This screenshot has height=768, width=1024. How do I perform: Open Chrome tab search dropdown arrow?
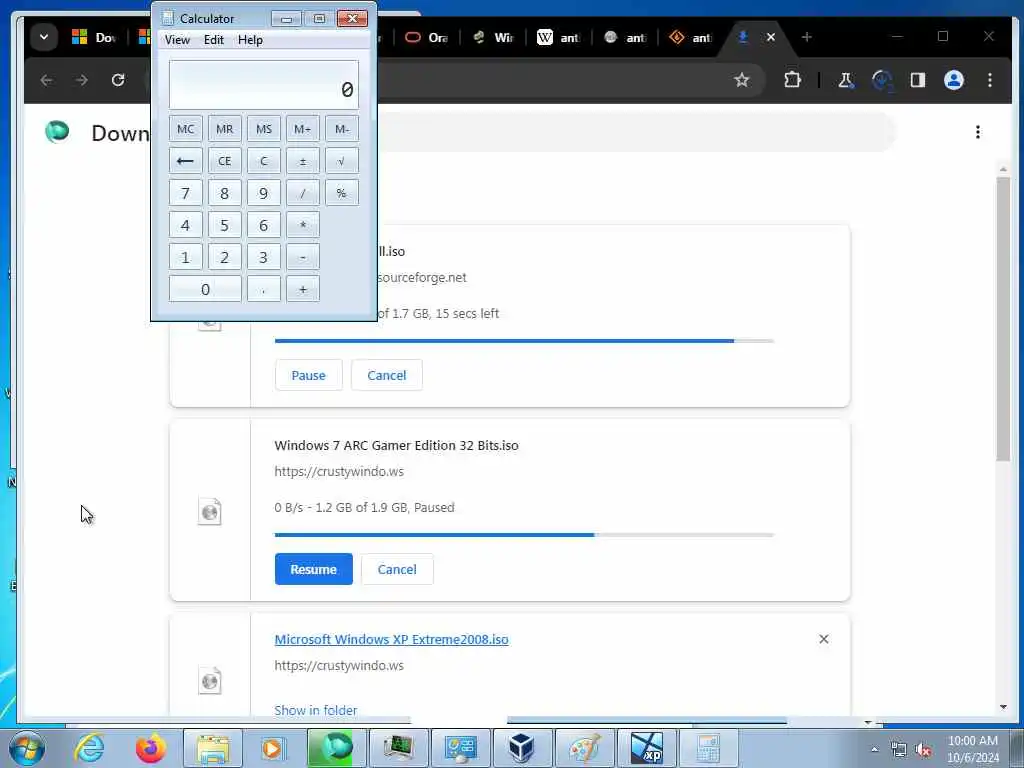coord(44,37)
